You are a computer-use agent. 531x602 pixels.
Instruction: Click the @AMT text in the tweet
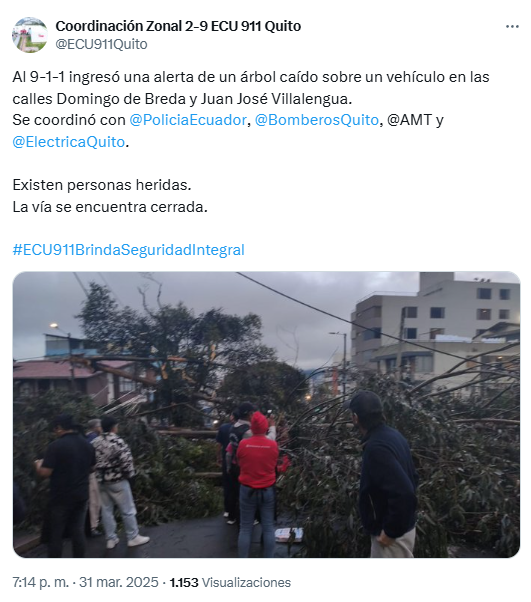point(410,120)
